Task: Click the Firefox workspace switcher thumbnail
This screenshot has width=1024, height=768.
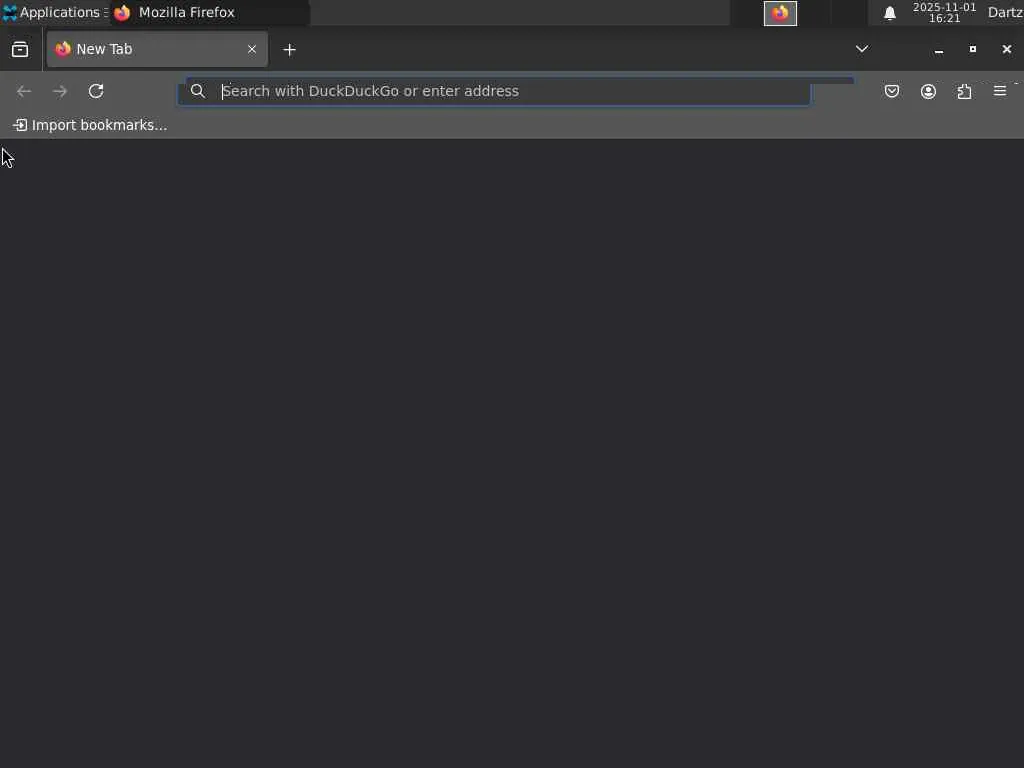Action: pyautogui.click(x=780, y=13)
